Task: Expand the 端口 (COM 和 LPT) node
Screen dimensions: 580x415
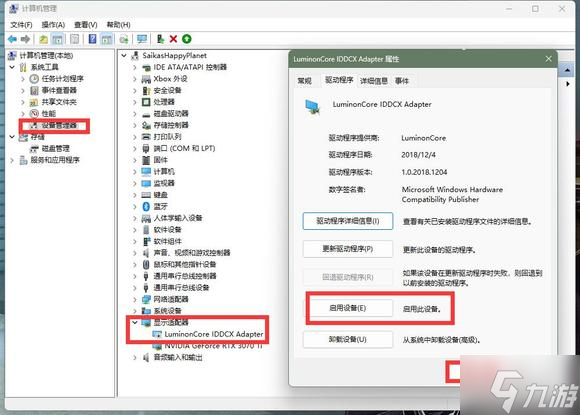Action: pos(135,148)
